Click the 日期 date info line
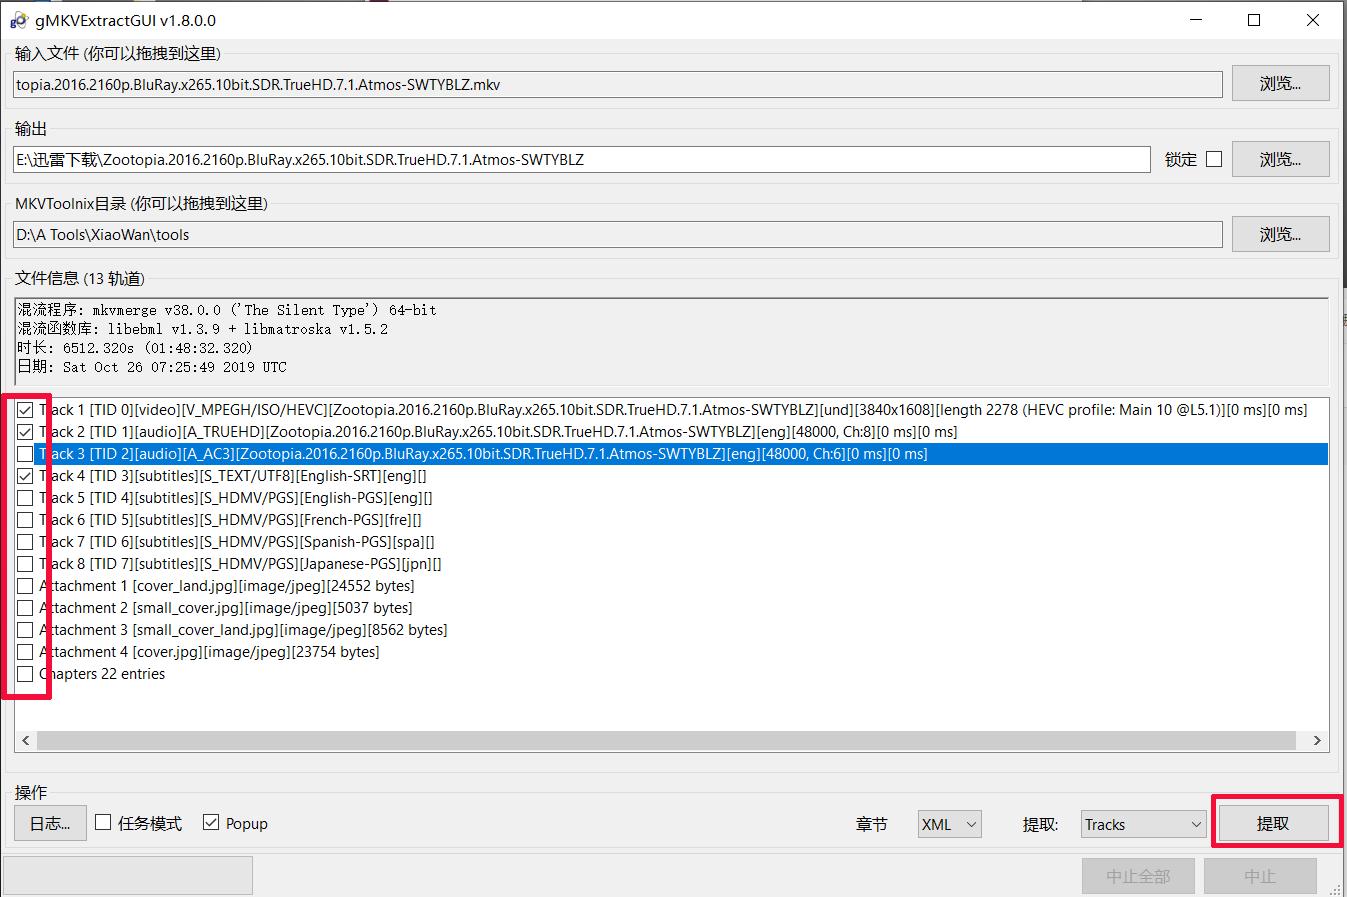The height and width of the screenshot is (897, 1347). 152,367
